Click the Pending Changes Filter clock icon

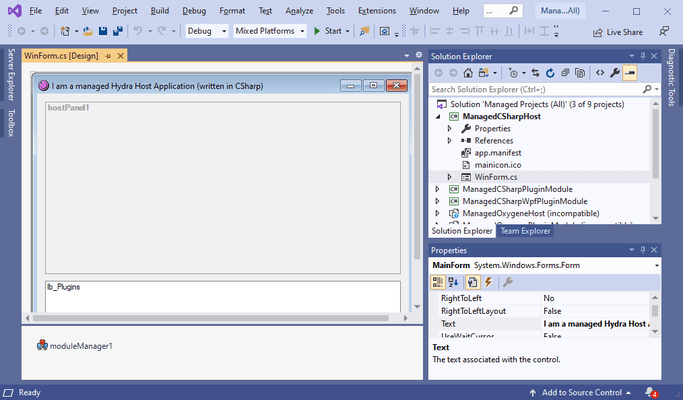tap(513, 73)
